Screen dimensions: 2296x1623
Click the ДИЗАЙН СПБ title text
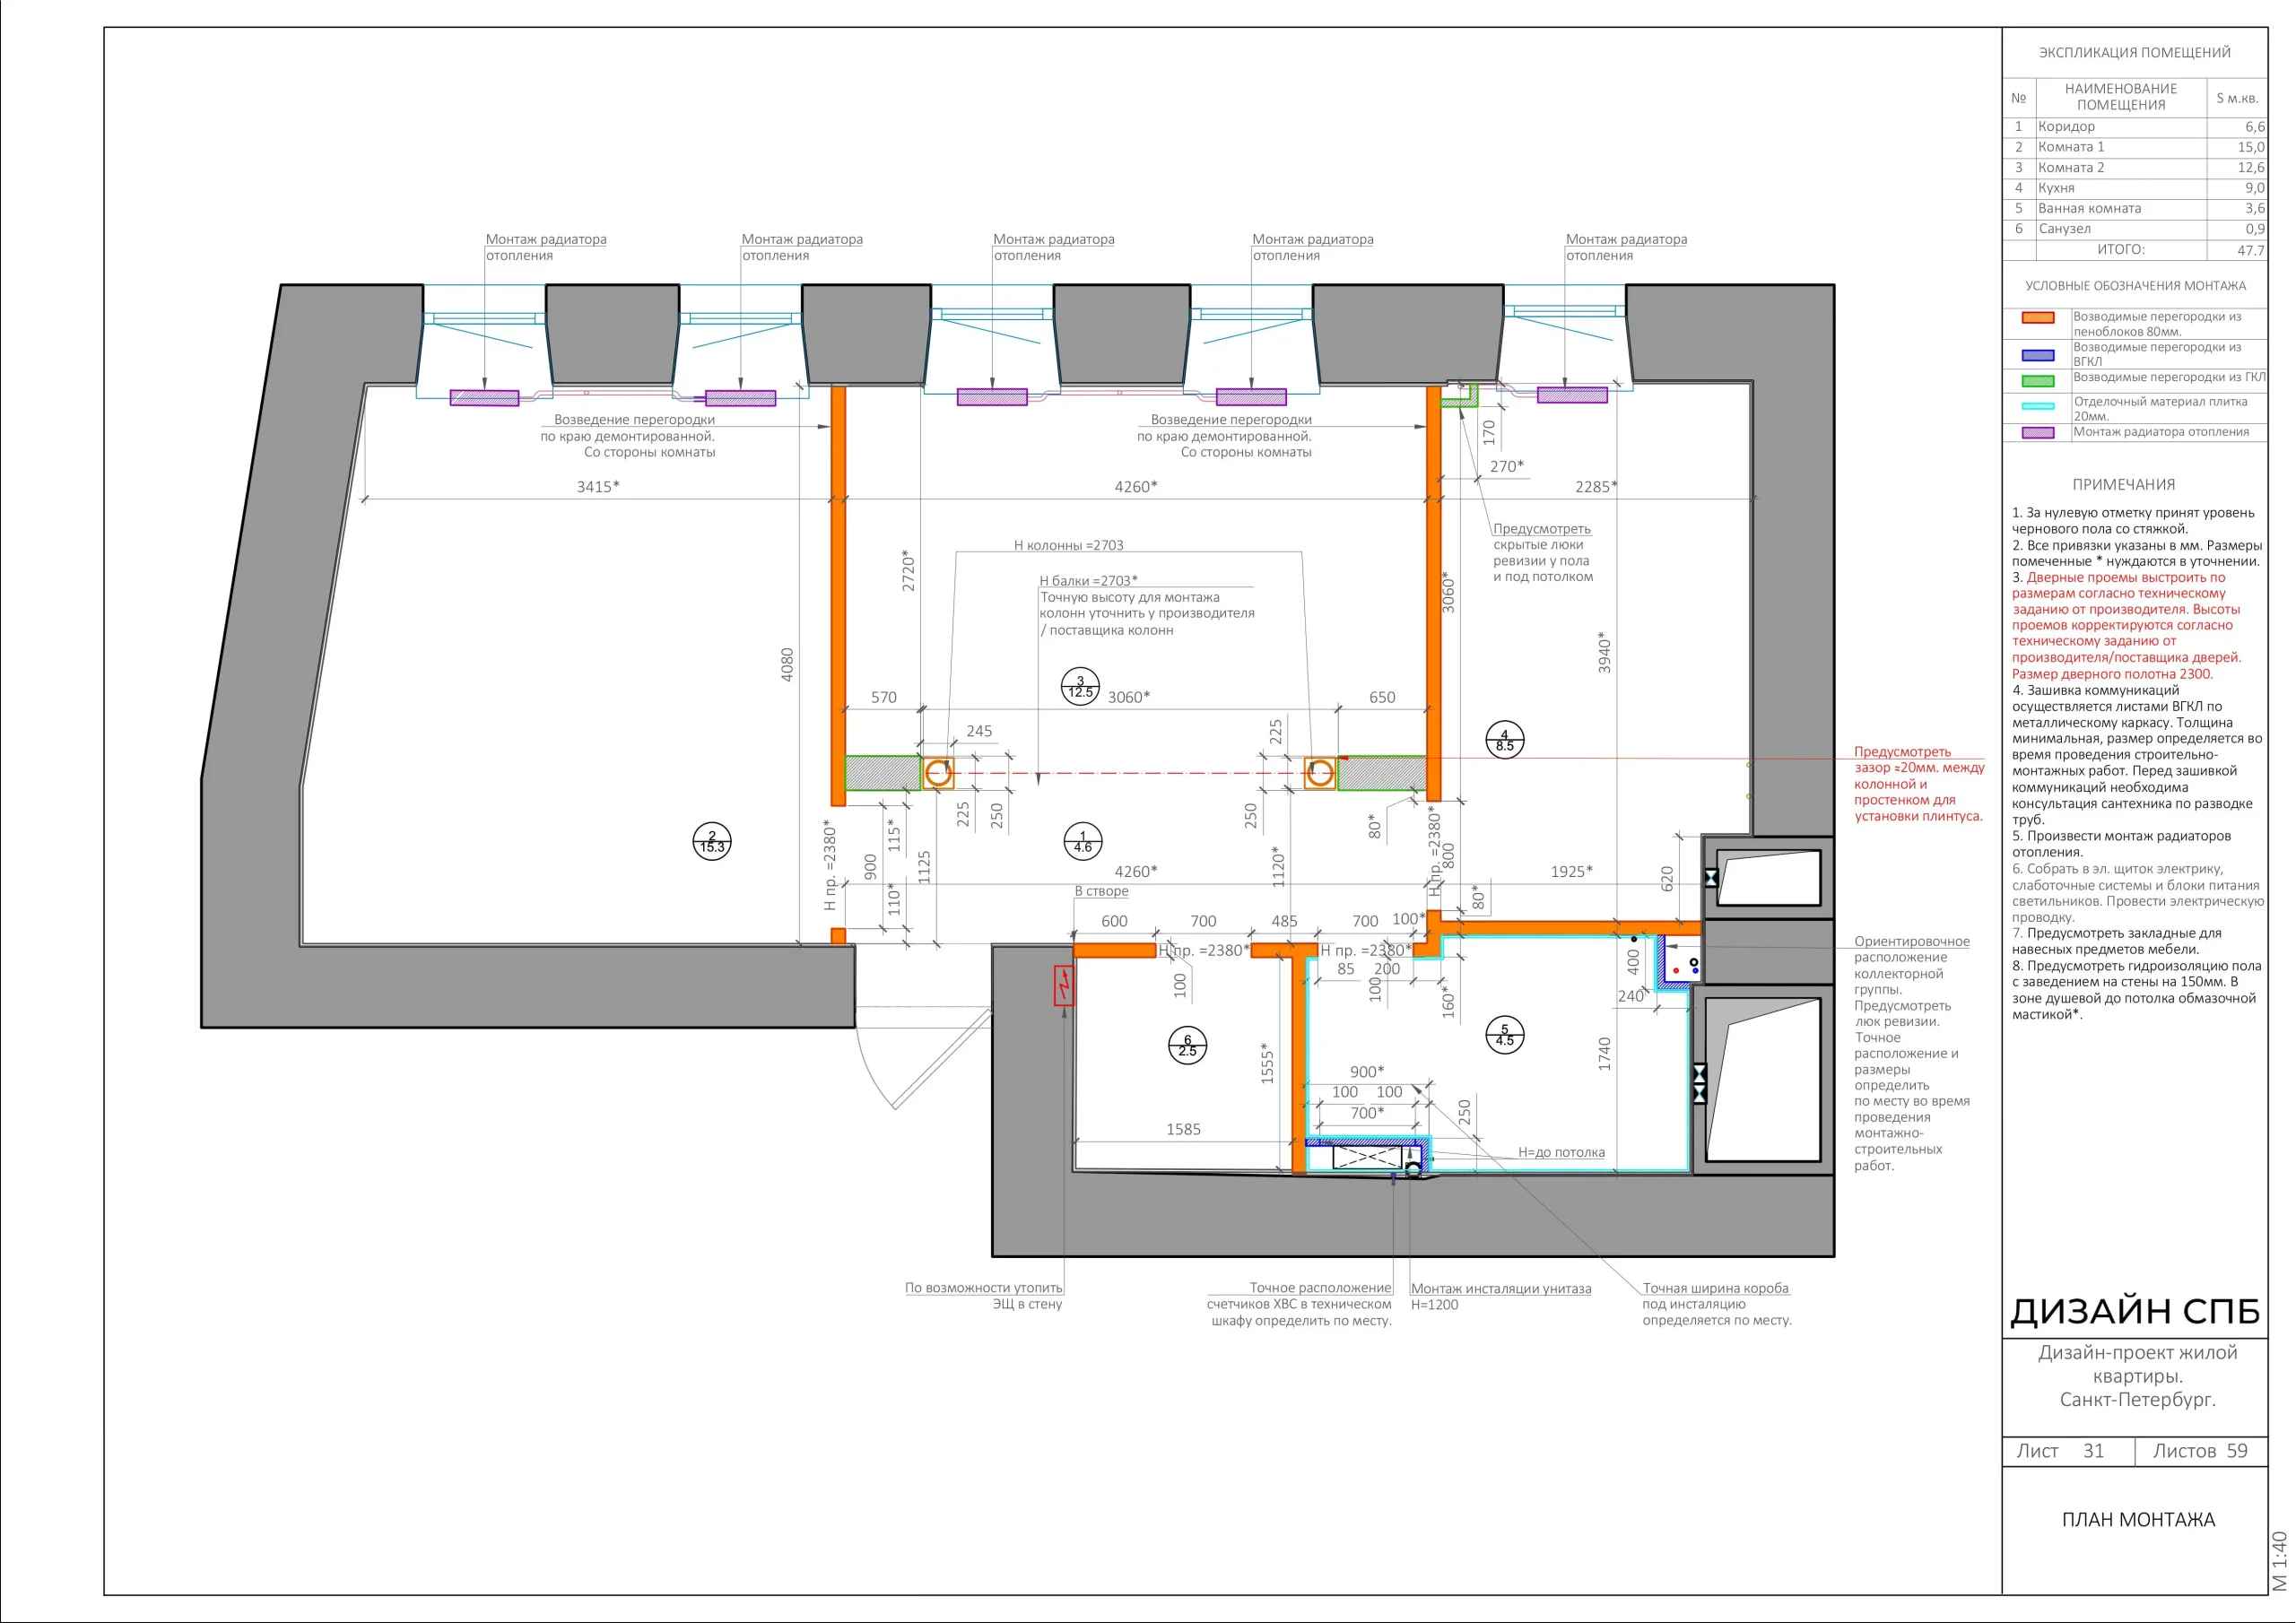pyautogui.click(x=2135, y=1311)
